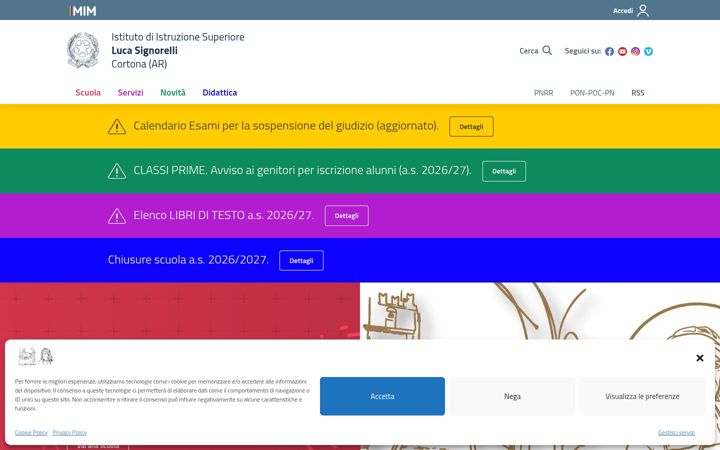This screenshot has width=720, height=450.
Task: Click the school logo in cookie banner
Action: click(x=36, y=356)
